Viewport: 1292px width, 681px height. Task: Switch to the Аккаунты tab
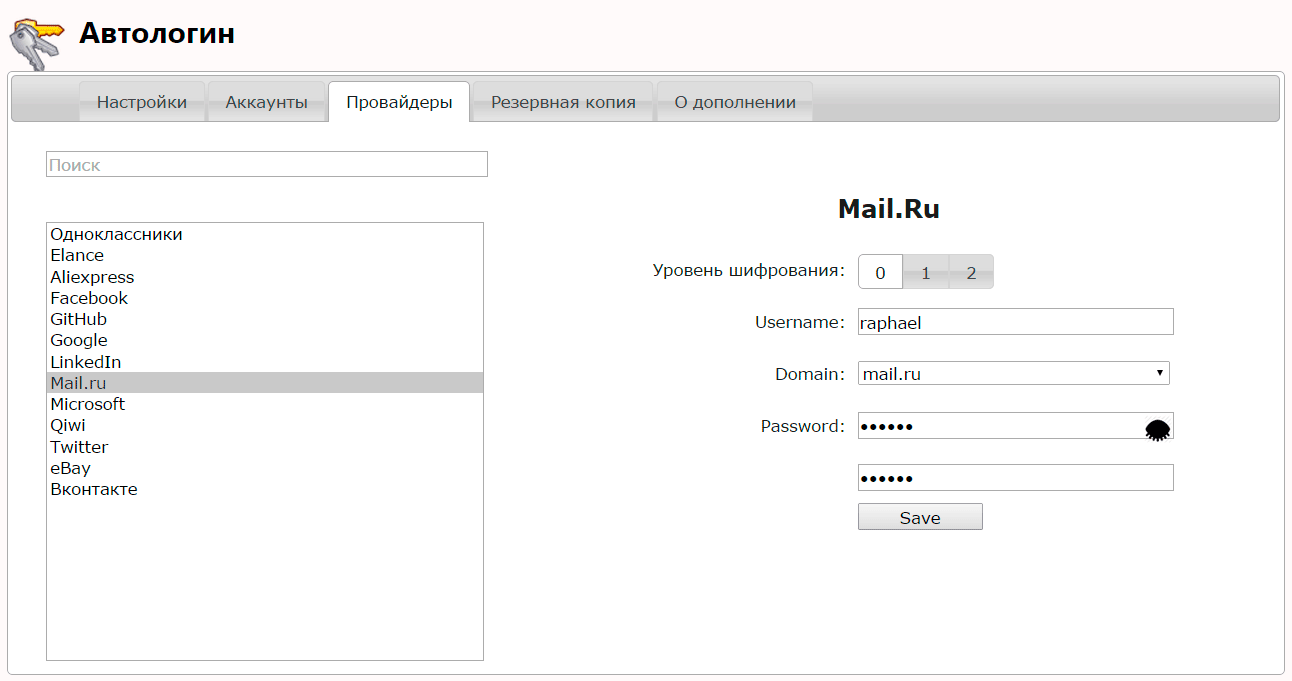[267, 102]
